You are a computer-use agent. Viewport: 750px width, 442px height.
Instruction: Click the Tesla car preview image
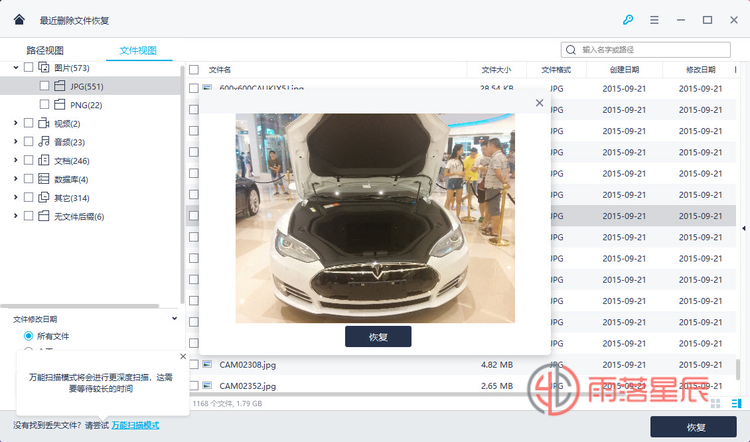(375, 218)
